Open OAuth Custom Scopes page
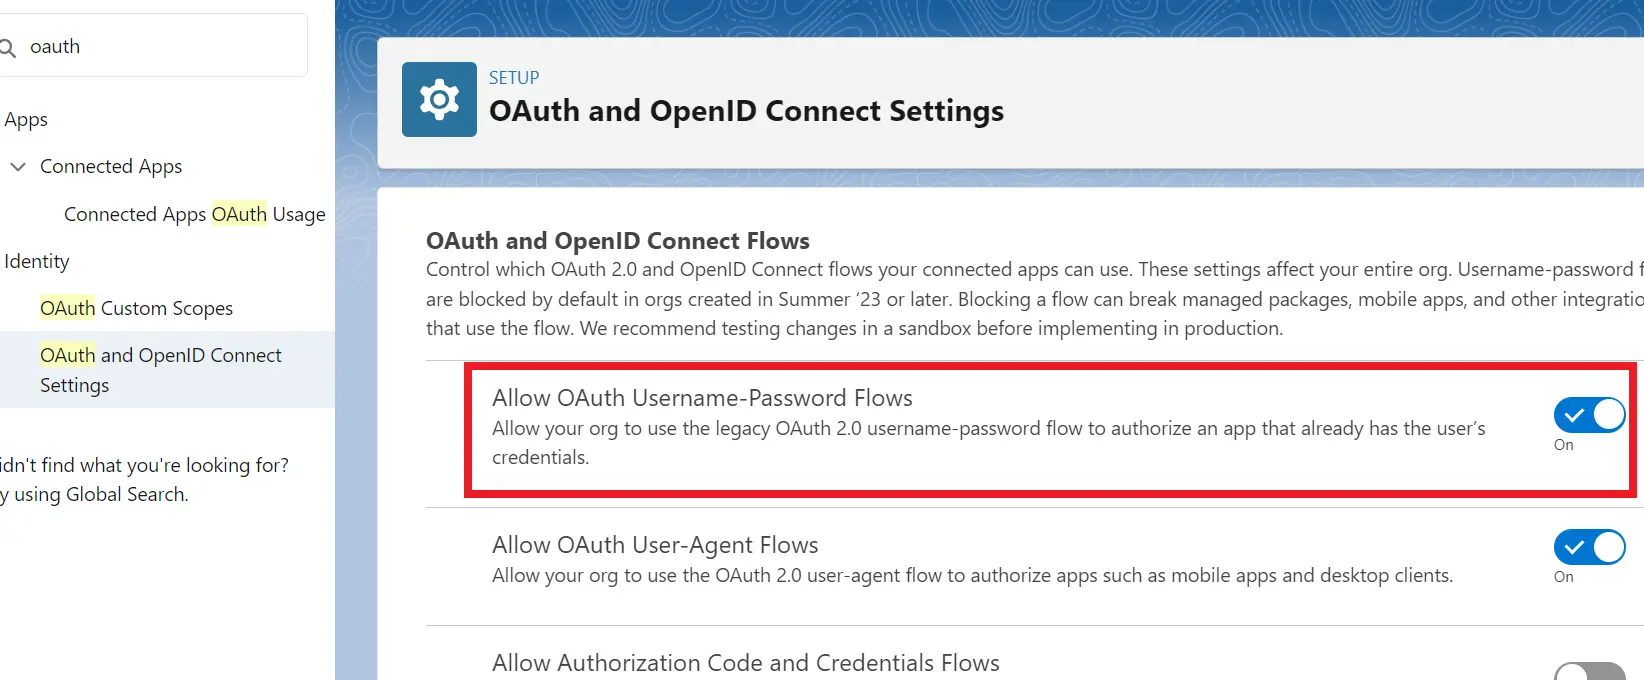The height and width of the screenshot is (680, 1644). 137,308
